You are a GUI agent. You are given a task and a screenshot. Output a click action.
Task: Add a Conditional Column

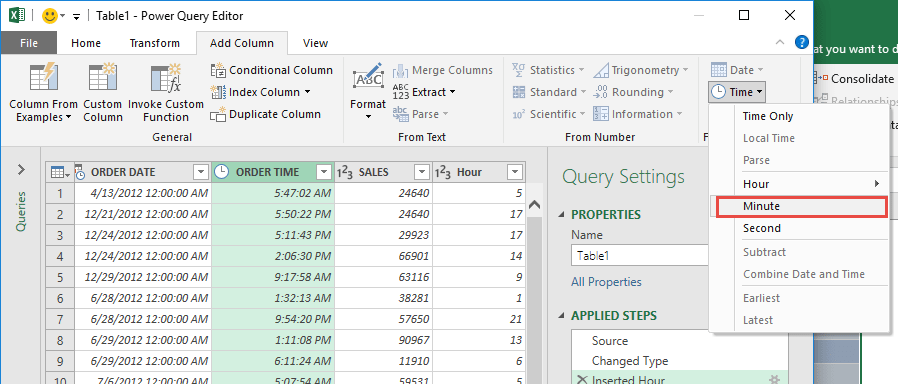tap(271, 70)
